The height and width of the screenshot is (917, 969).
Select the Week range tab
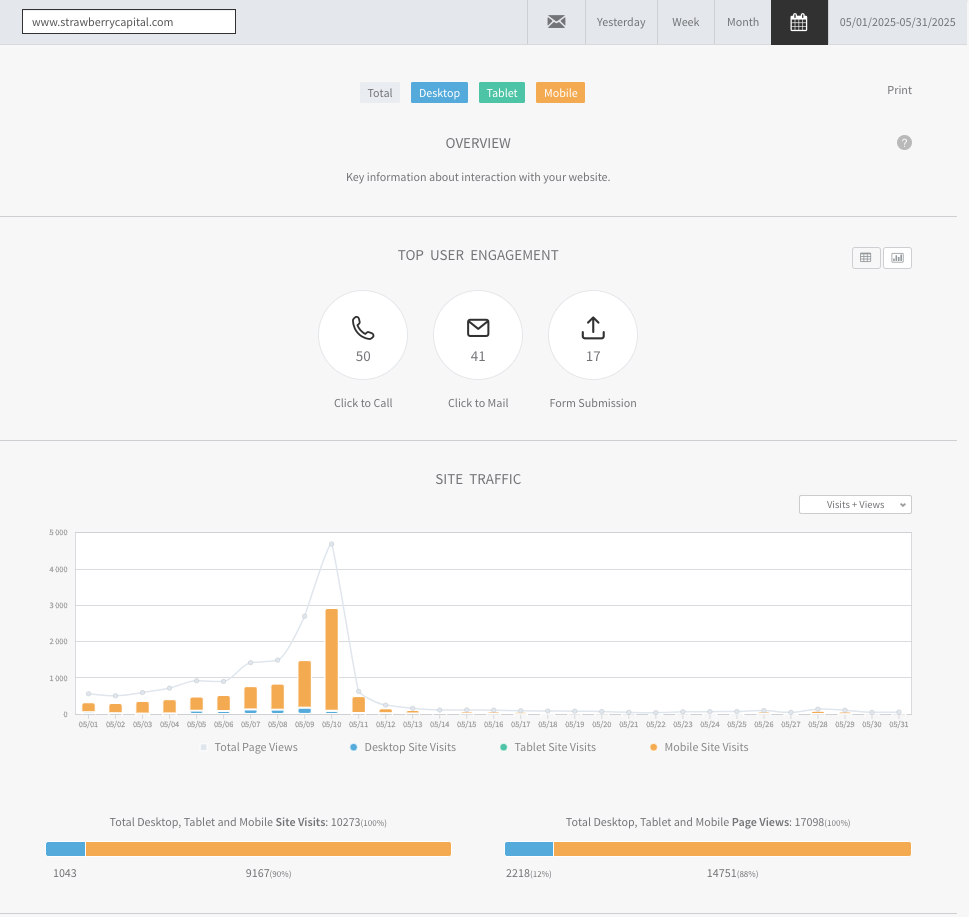point(685,22)
